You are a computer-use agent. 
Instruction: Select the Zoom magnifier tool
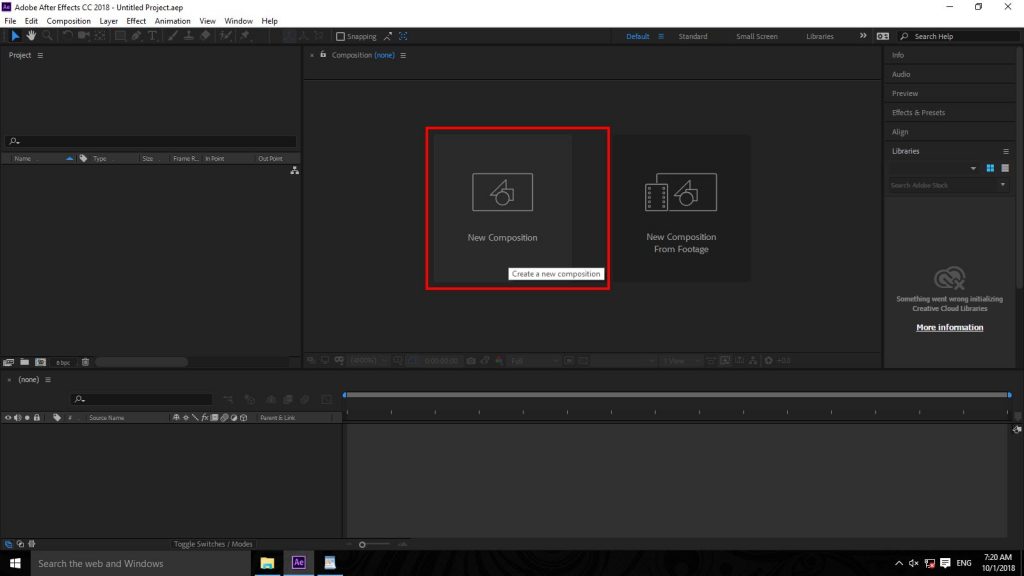pos(47,36)
